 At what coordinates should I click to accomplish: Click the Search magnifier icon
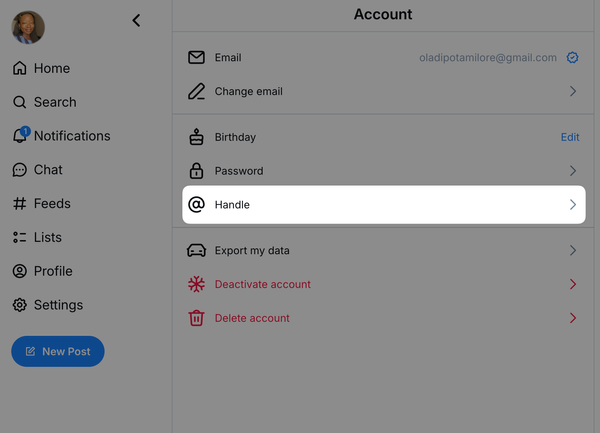[19, 102]
